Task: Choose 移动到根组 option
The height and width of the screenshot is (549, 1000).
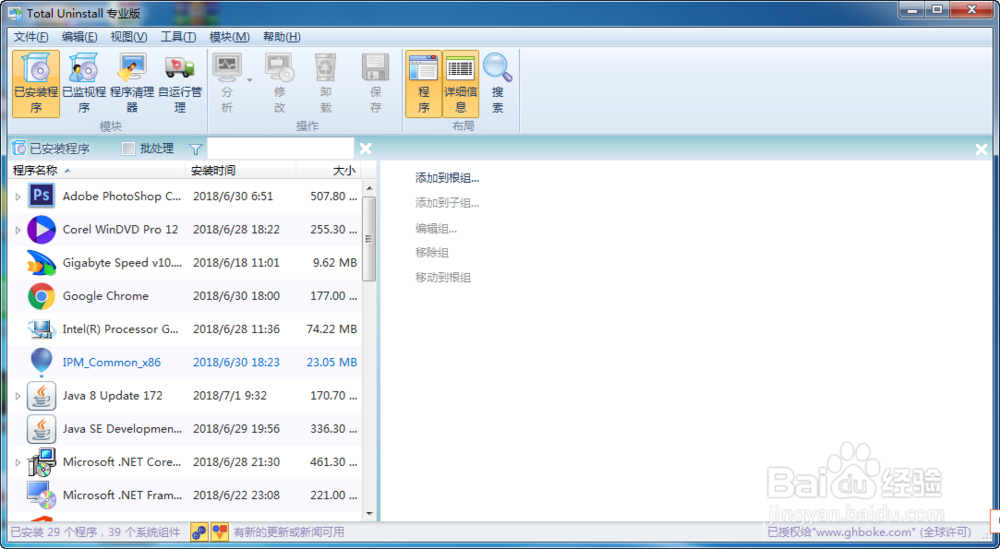Action: point(443,277)
